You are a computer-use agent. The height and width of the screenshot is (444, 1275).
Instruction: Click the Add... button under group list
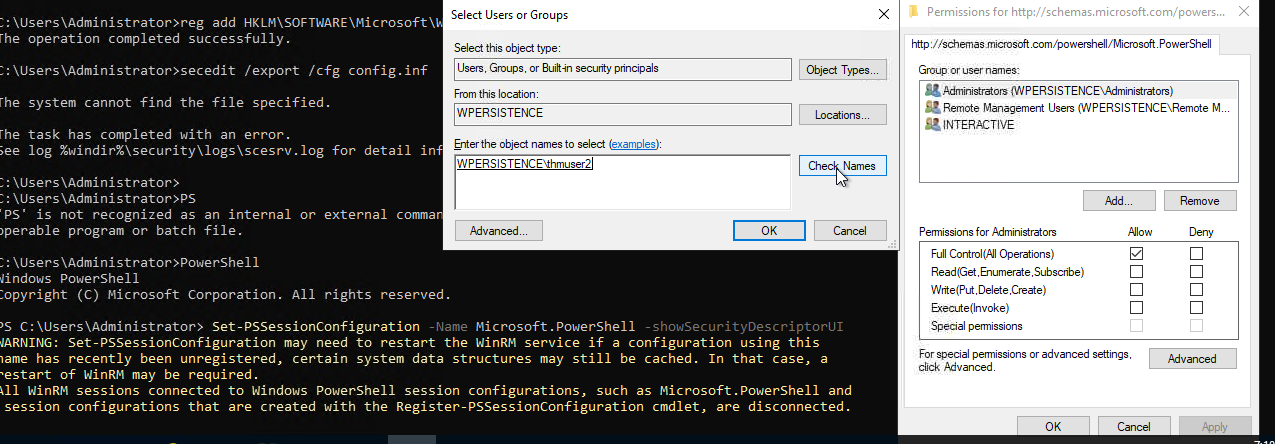(1119, 201)
